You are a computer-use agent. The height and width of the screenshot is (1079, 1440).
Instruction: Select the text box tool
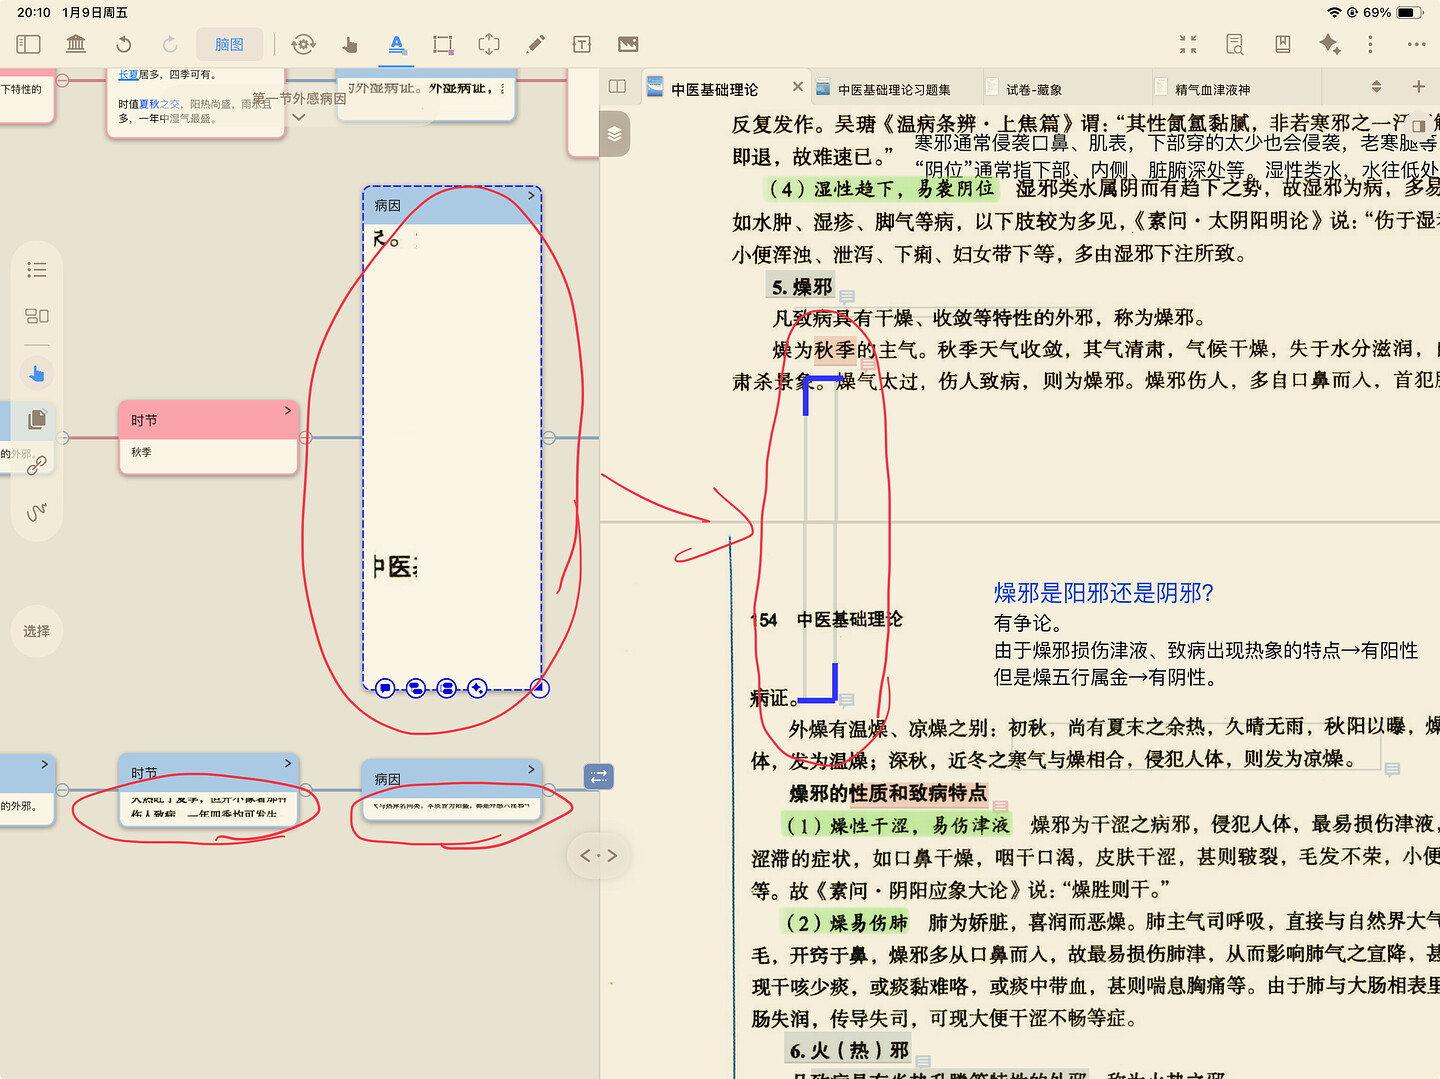(x=582, y=44)
